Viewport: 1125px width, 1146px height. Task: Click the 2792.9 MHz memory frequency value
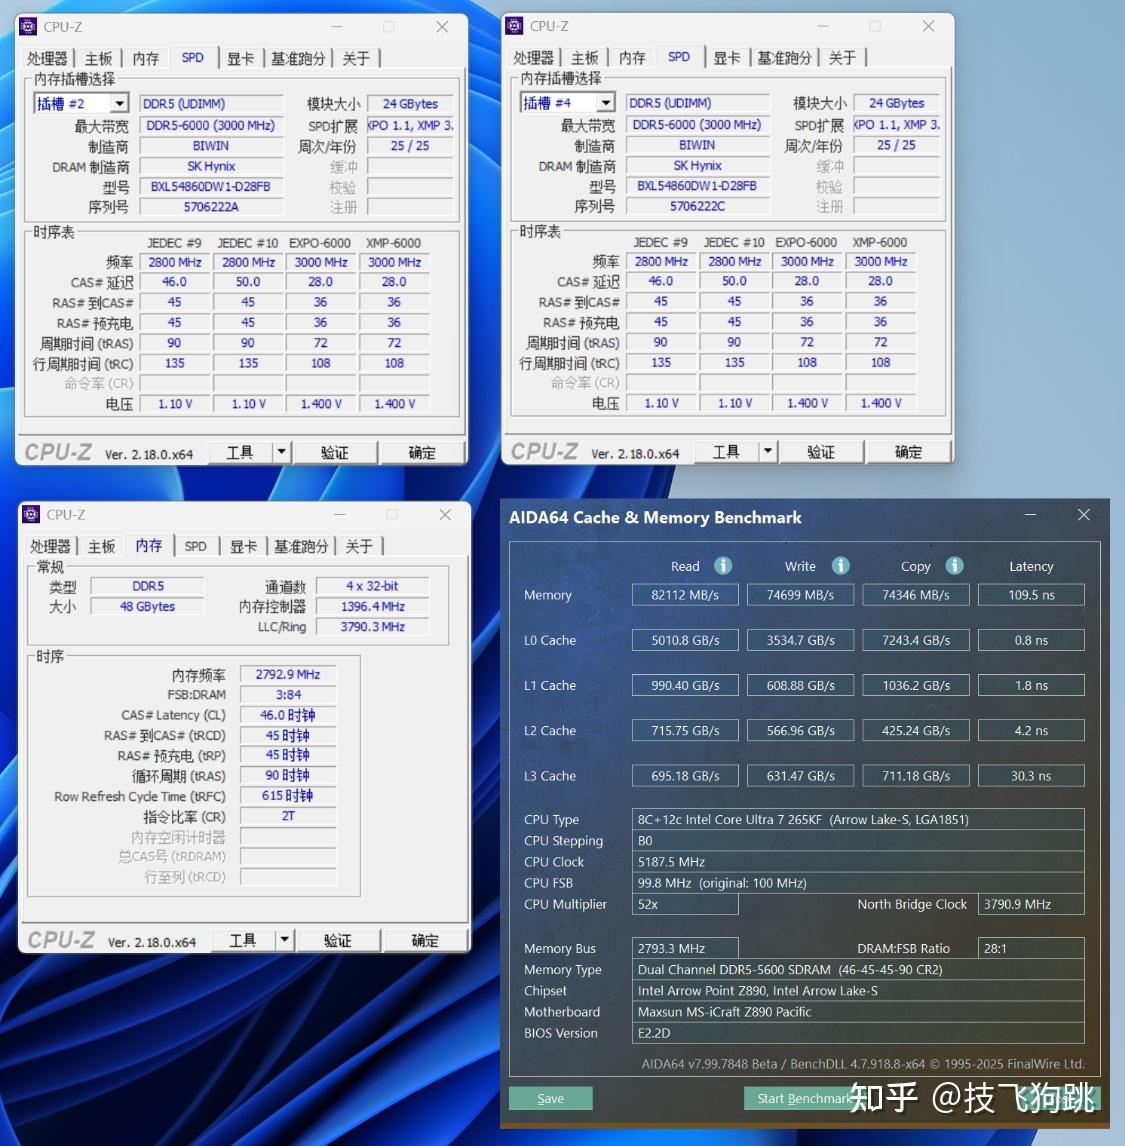click(288, 674)
